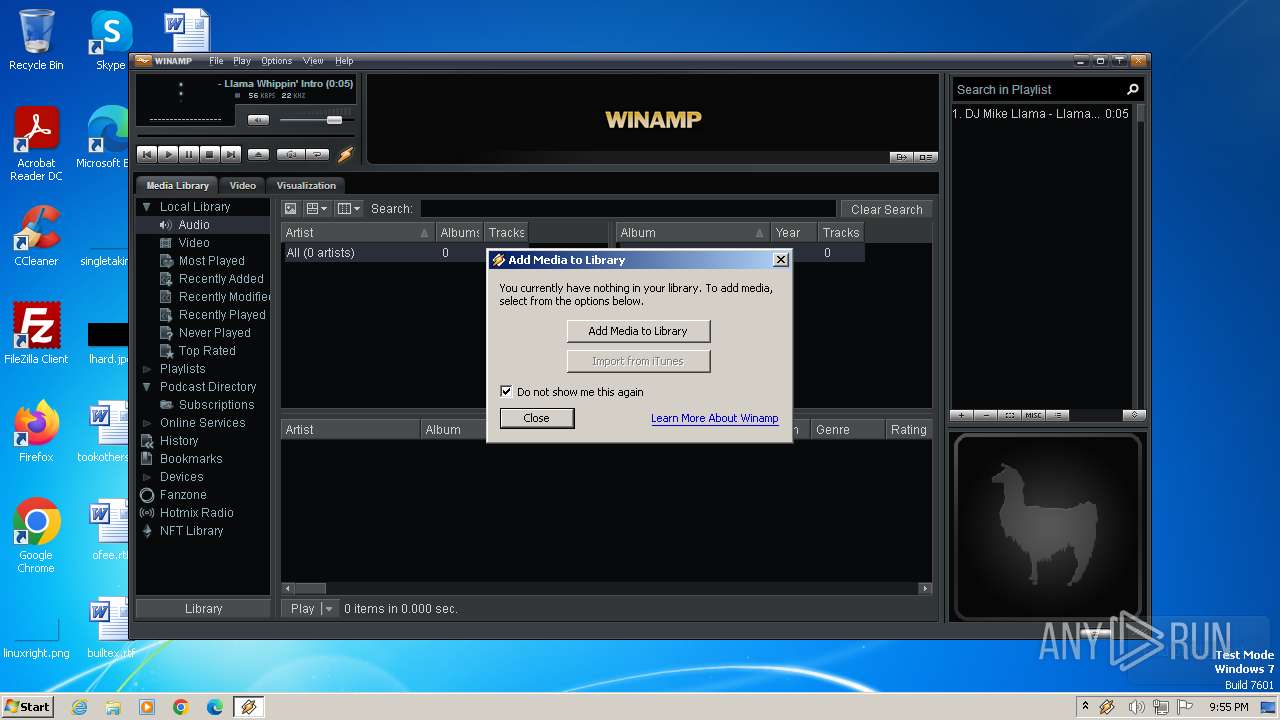Click the Add Media to Library button
Screen dimensions: 1280x720
pos(638,331)
